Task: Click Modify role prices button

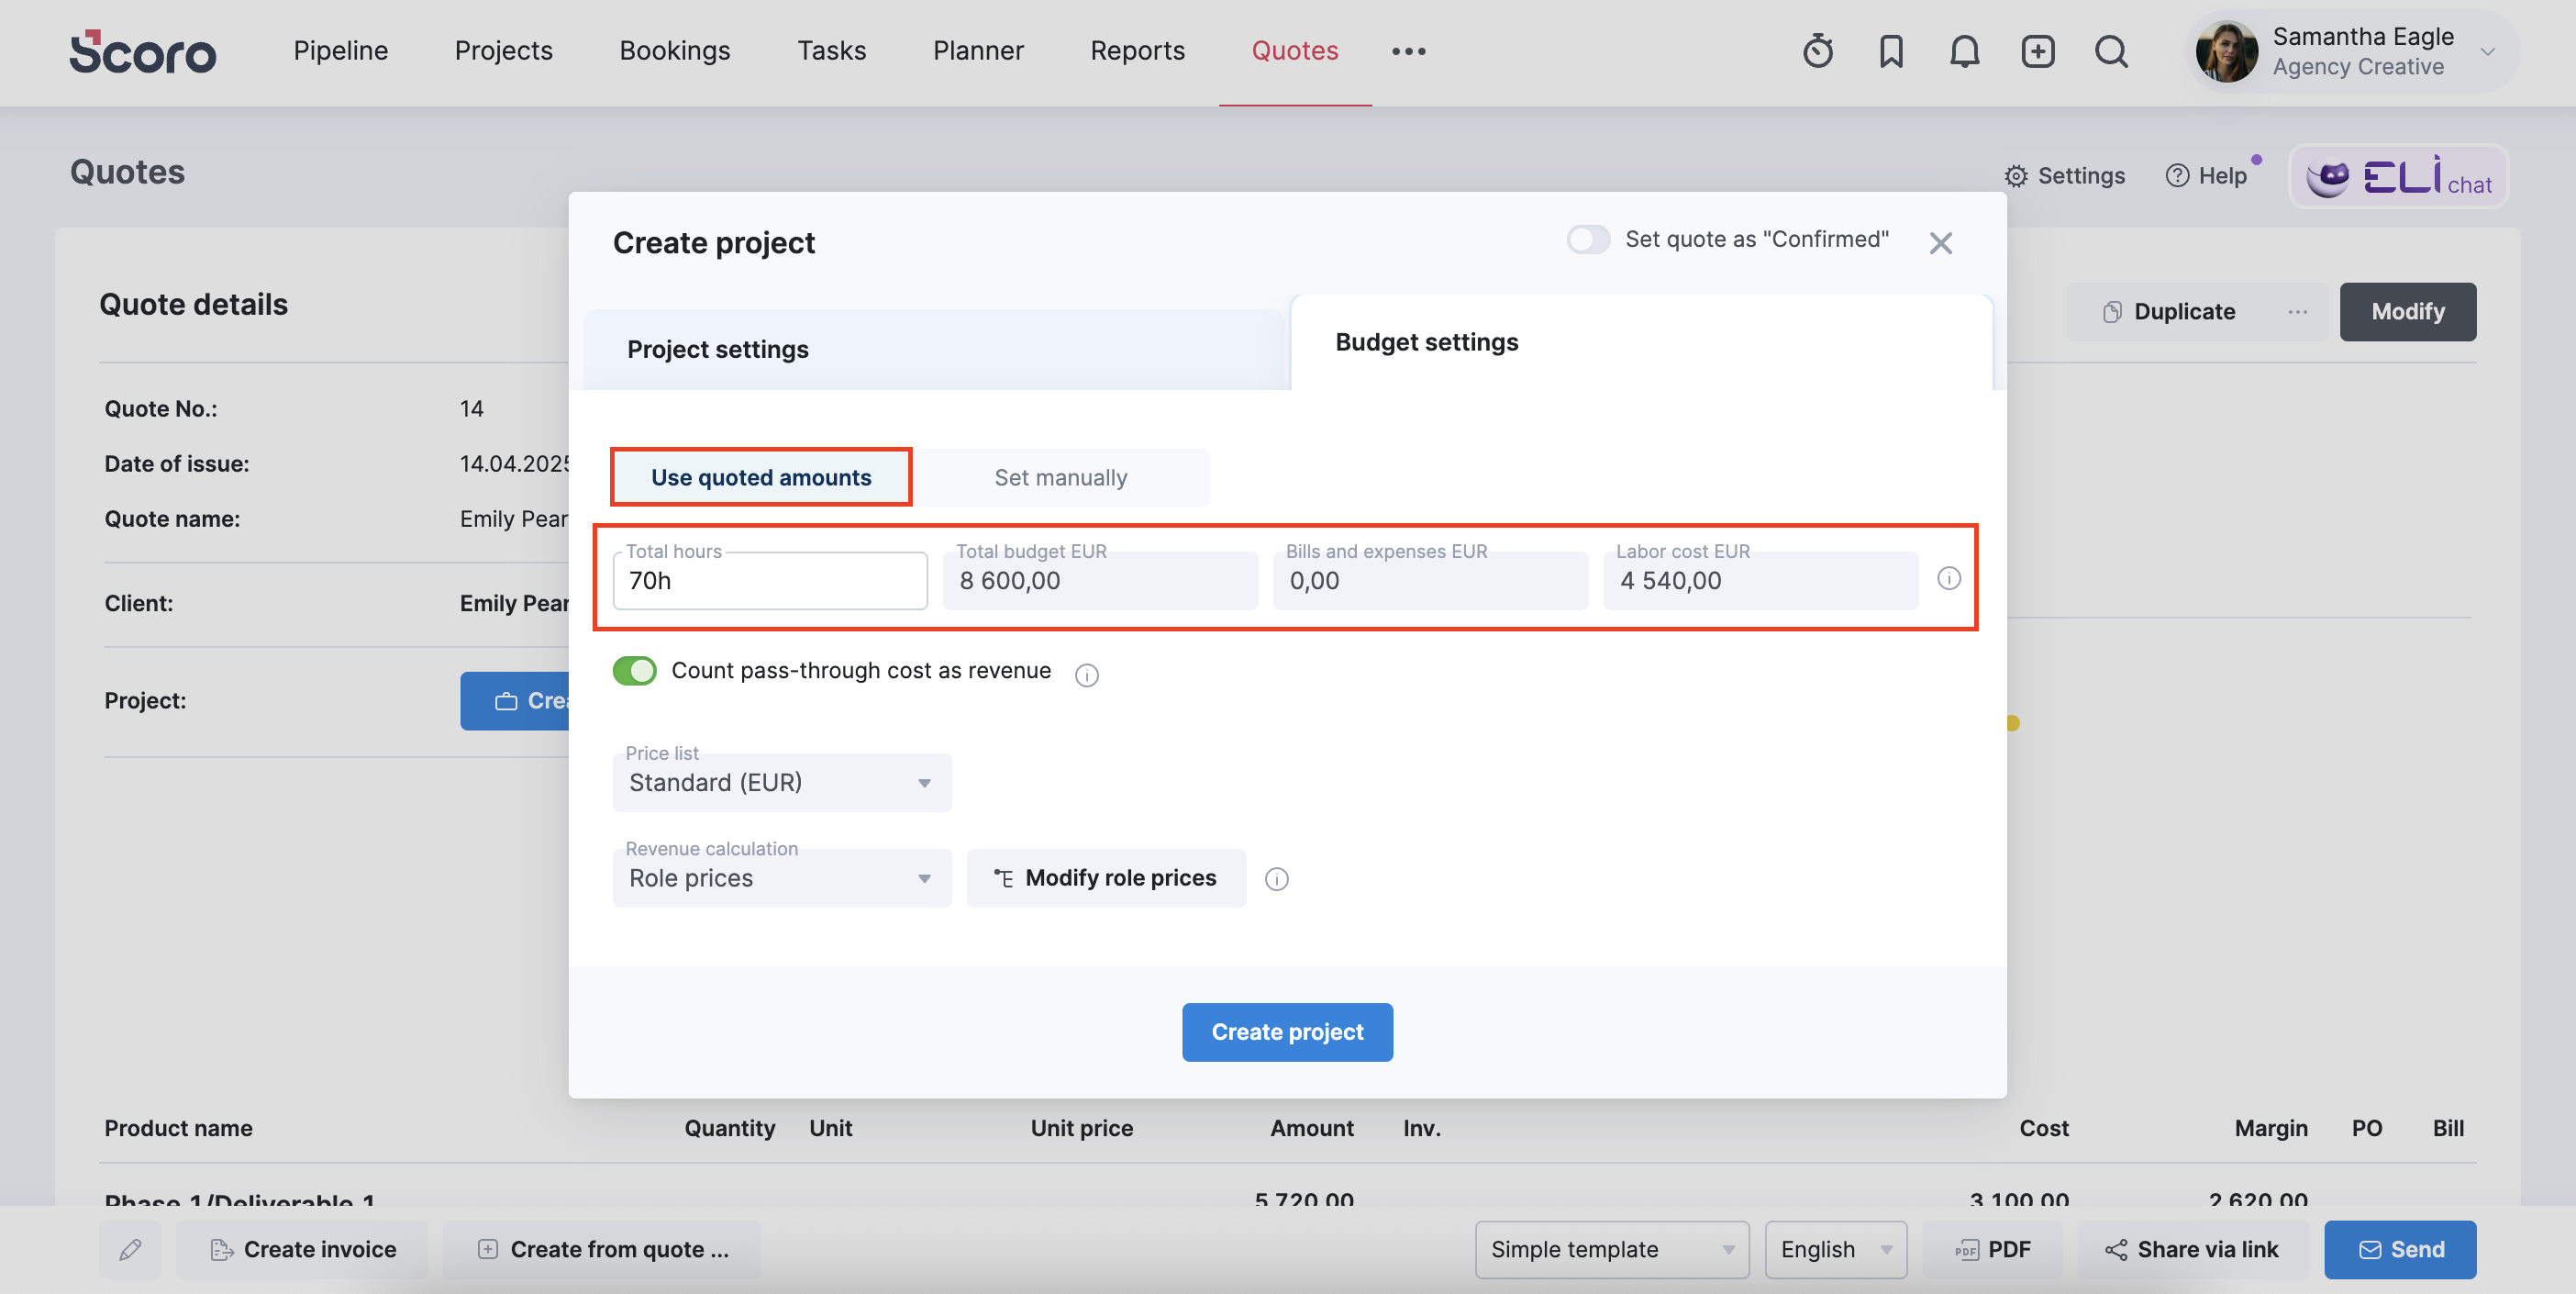Action: click(1106, 878)
